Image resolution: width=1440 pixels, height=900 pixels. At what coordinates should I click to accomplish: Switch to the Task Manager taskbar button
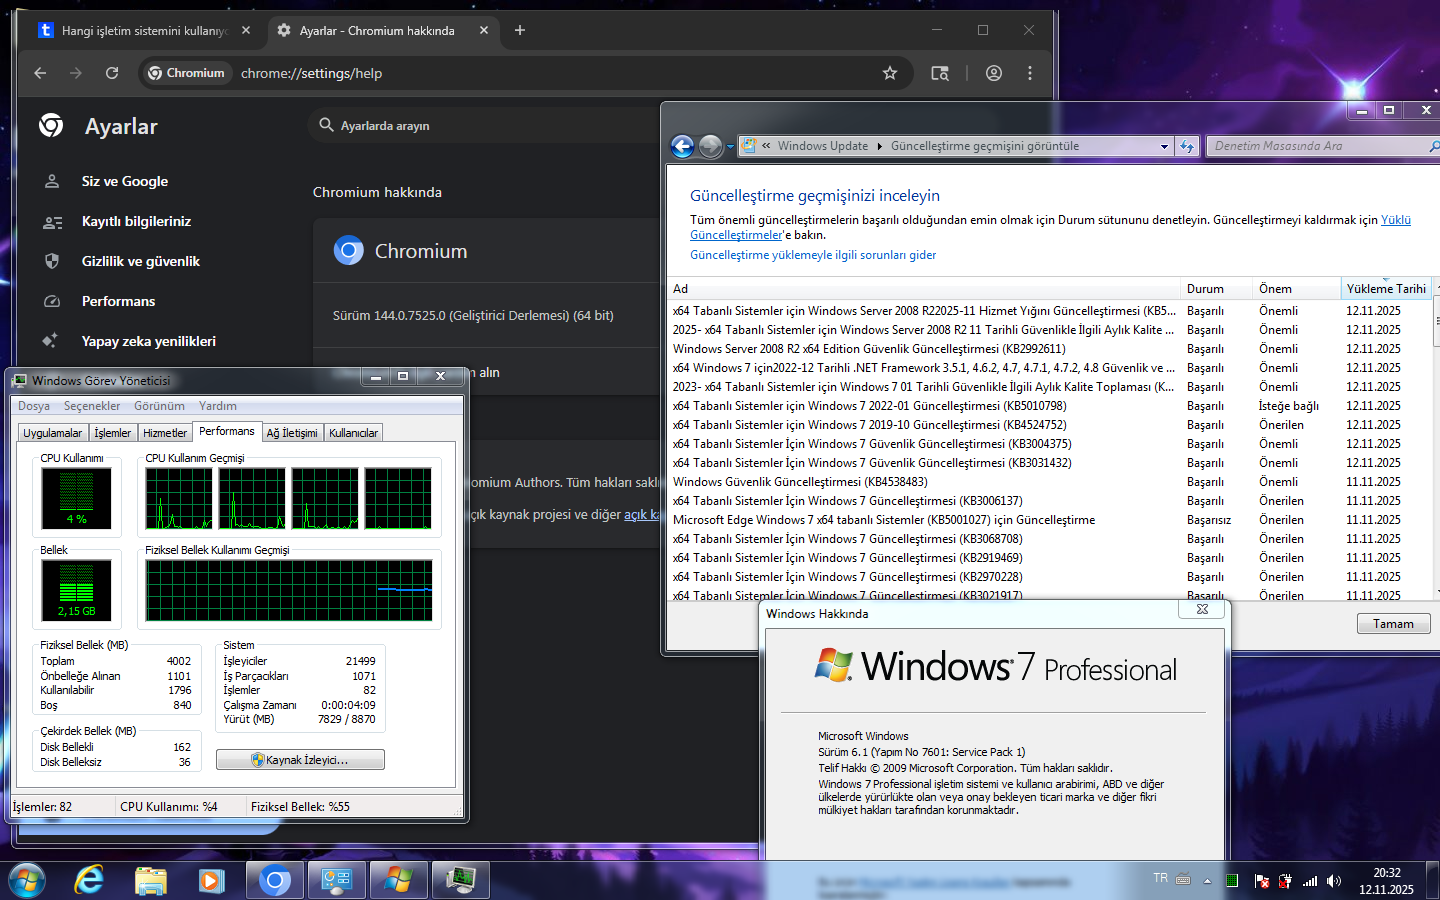point(460,880)
